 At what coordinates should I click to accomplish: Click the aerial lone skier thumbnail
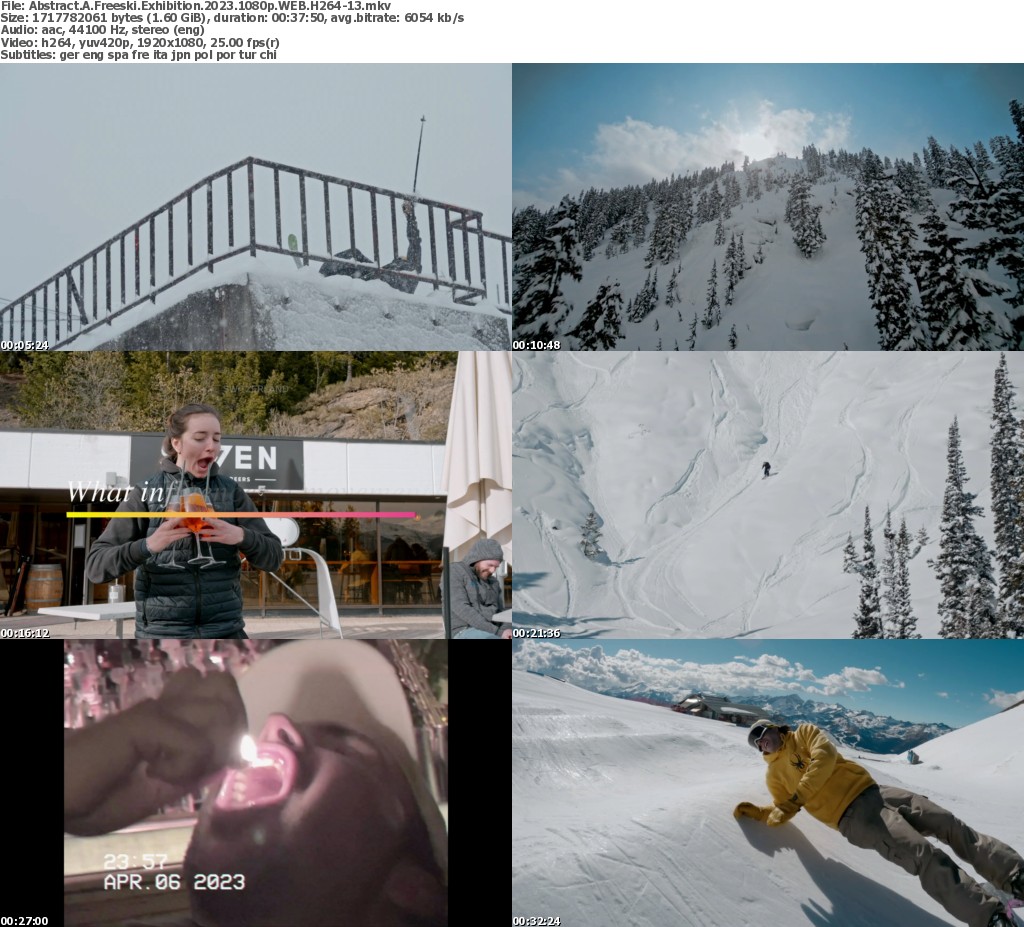(768, 495)
